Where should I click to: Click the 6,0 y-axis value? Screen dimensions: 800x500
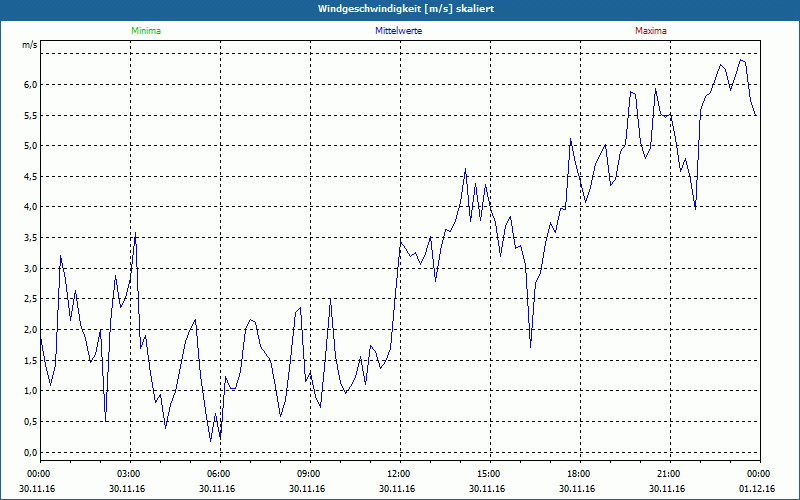tap(31, 84)
